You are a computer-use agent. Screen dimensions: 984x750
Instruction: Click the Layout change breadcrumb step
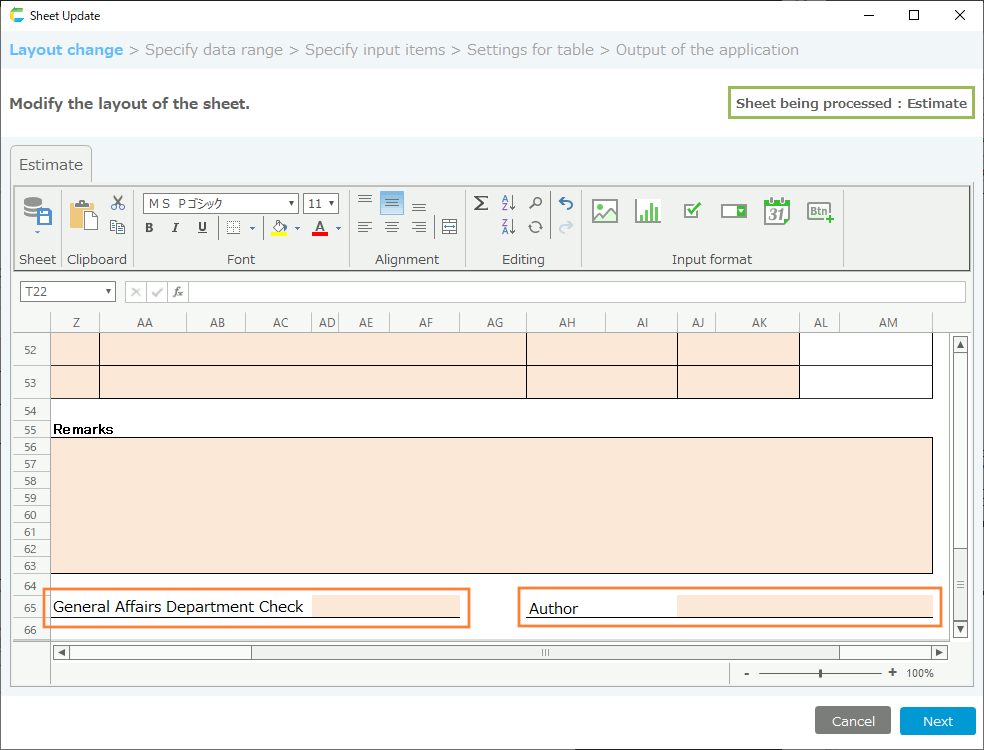click(x=66, y=50)
